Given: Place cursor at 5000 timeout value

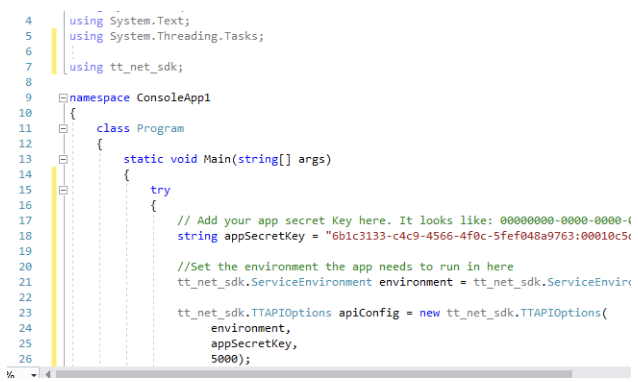Looking at the screenshot, I should [224, 359].
